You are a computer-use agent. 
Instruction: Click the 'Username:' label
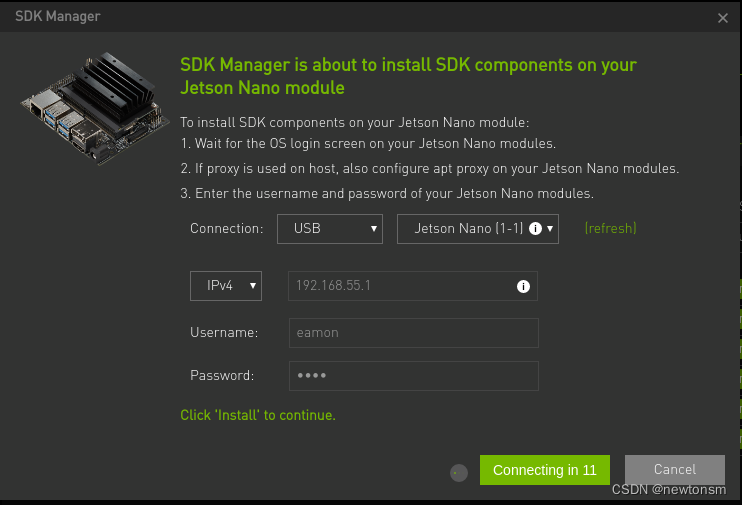[224, 333]
